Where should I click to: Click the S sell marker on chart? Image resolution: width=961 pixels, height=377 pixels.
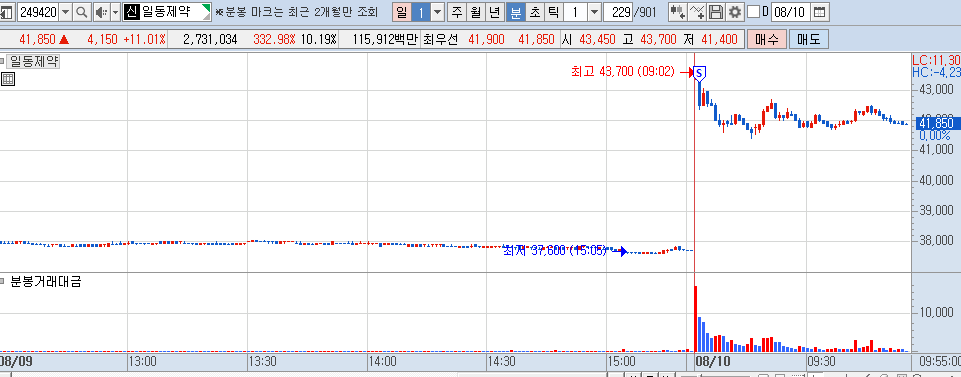pos(700,73)
